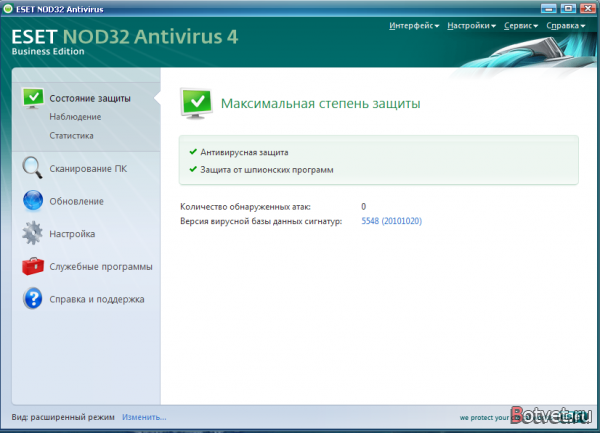Click the gear settings icon
Screen dimensions: 600x433
point(33,233)
